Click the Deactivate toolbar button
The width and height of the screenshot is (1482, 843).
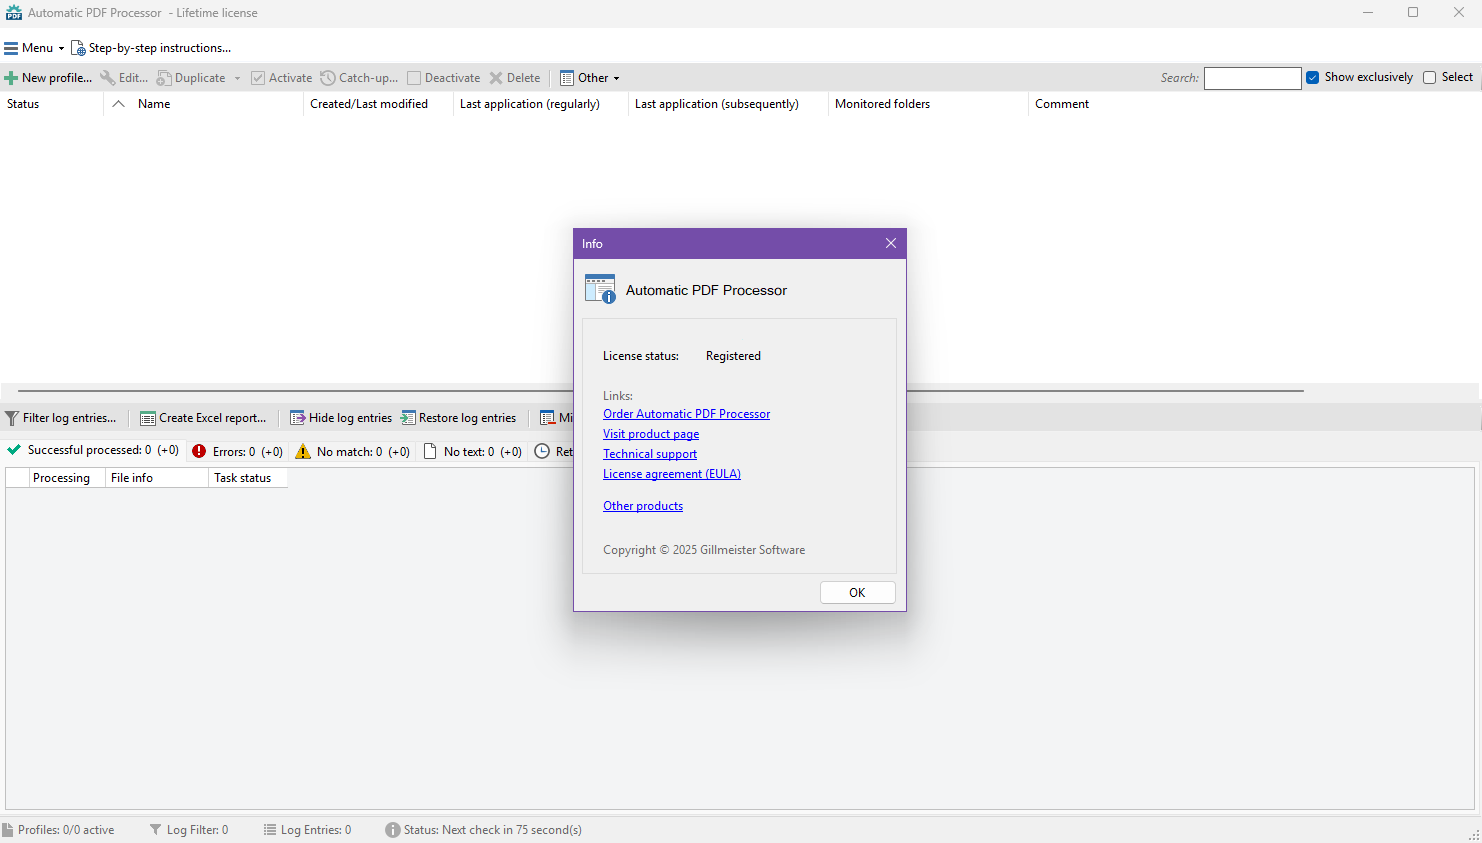pyautogui.click(x=443, y=78)
